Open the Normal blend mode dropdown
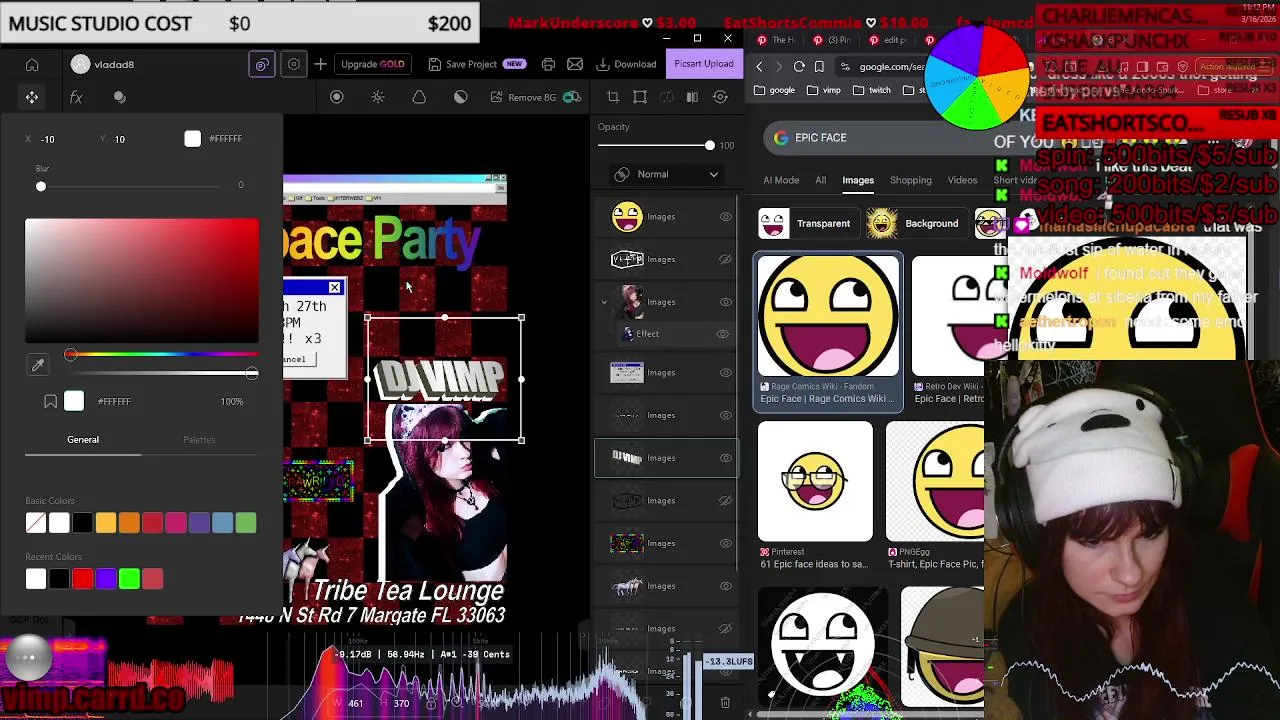The width and height of the screenshot is (1280, 720). (667, 174)
